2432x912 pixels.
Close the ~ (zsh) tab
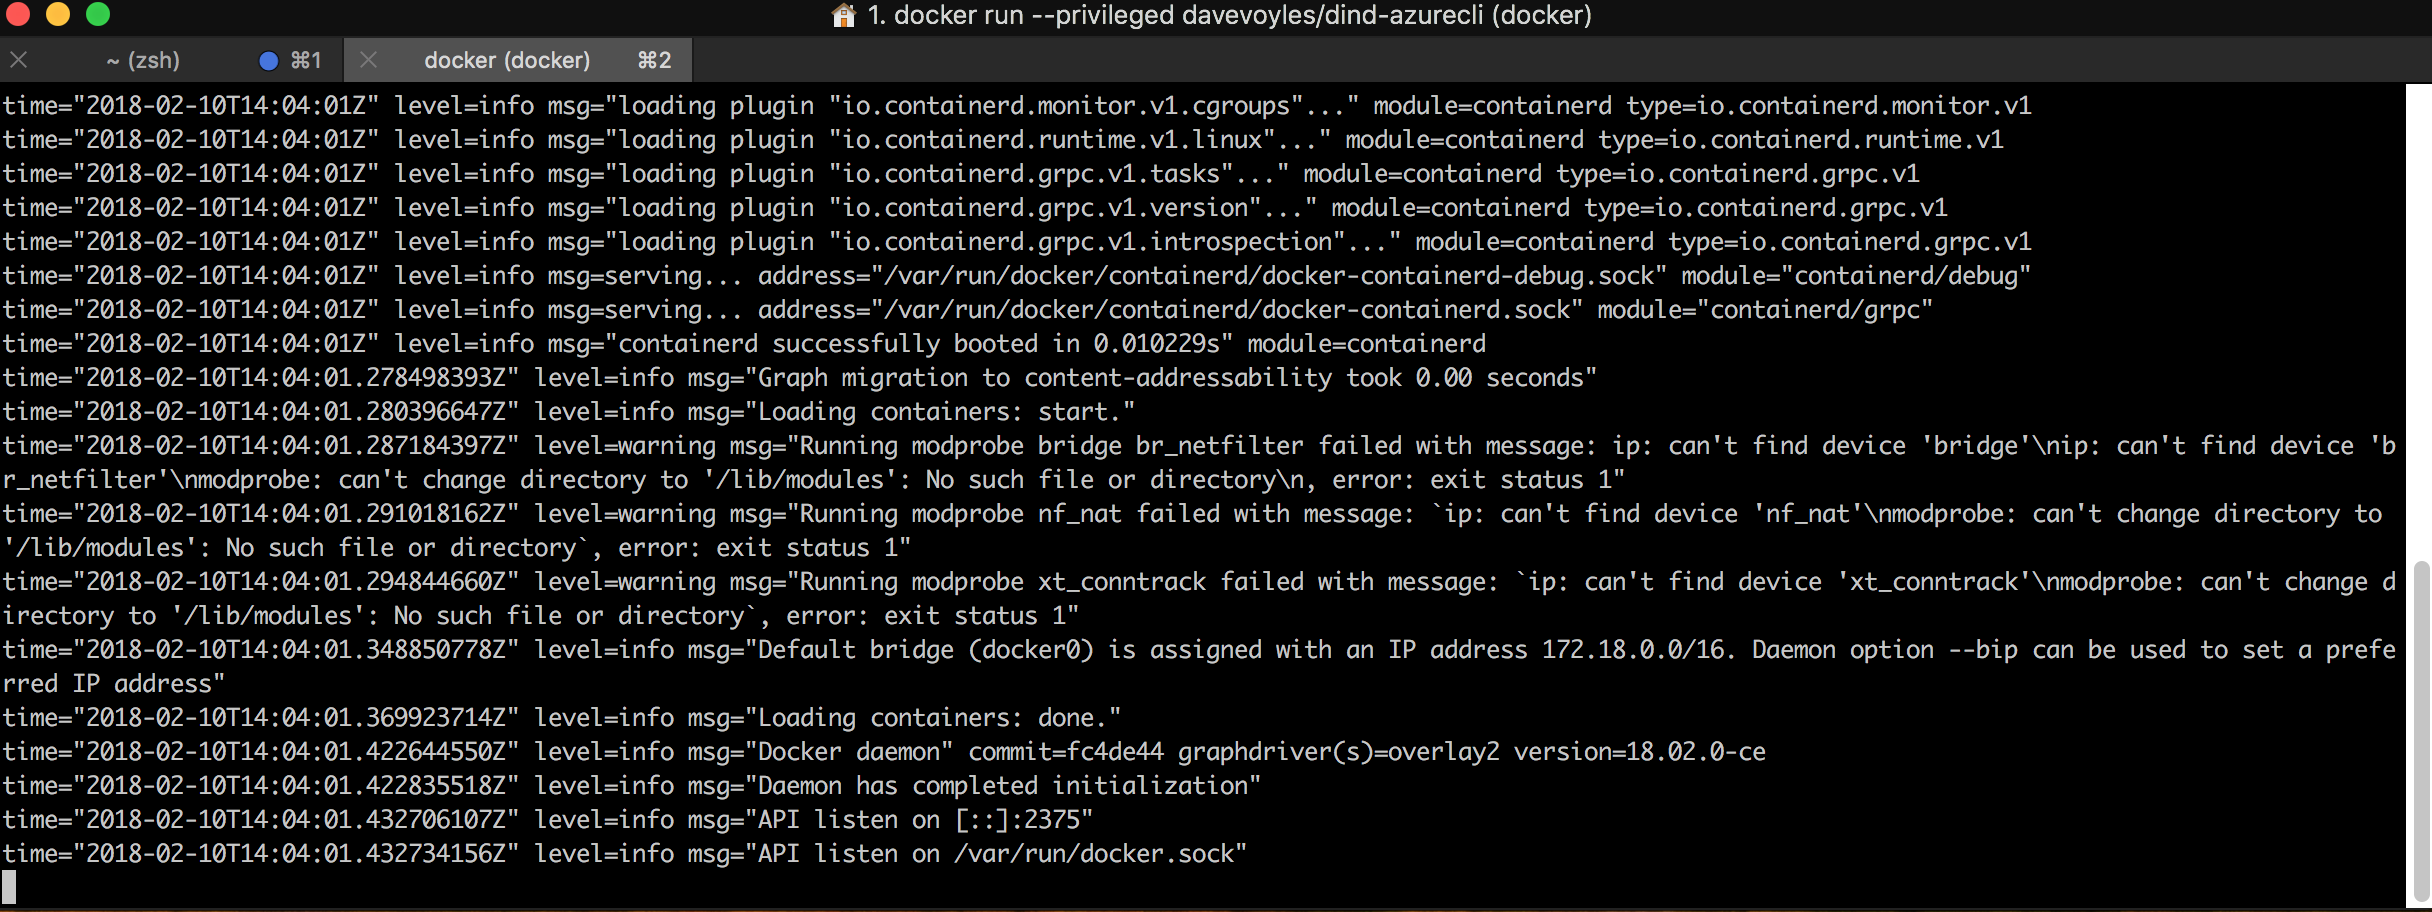click(18, 60)
